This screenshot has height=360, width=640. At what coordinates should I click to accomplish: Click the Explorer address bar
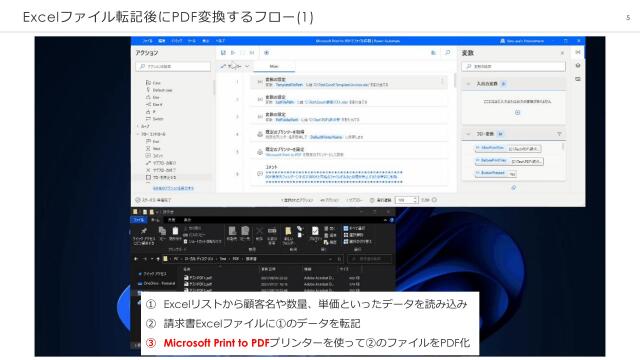pos(252,259)
